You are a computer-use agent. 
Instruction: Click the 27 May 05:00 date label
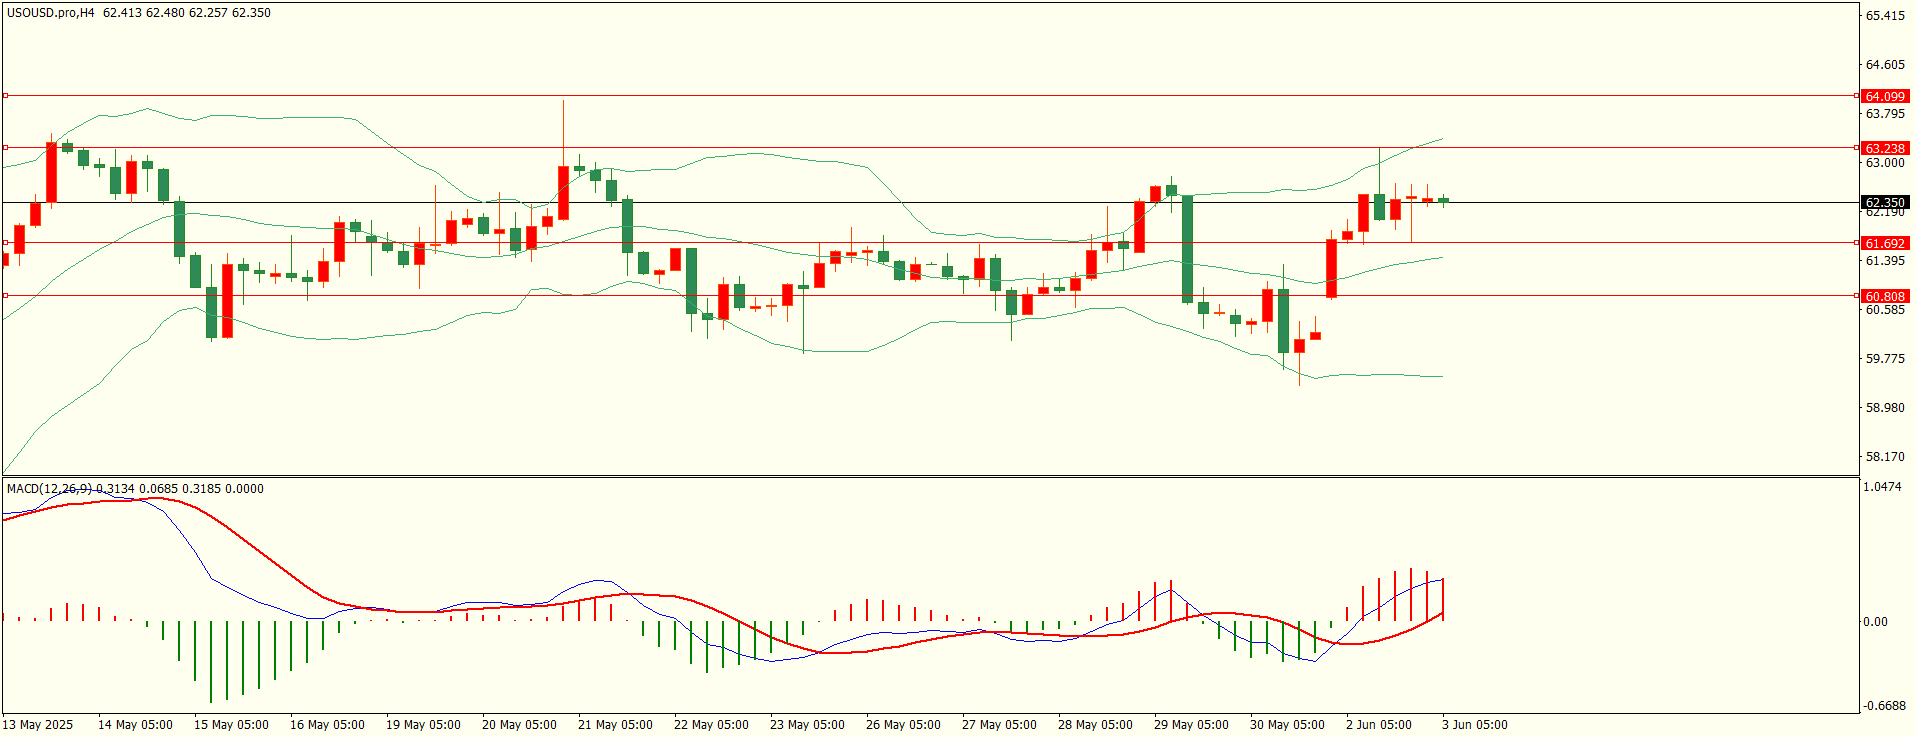[x=999, y=725]
